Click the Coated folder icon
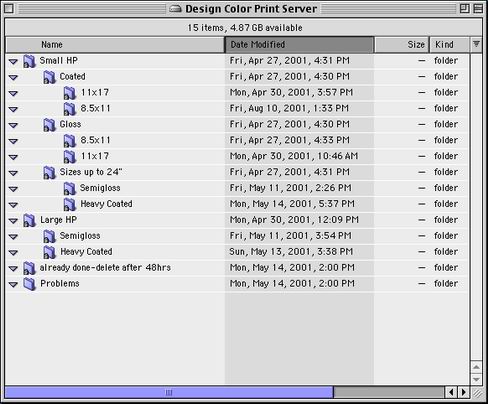488x404 pixels. 49,77
